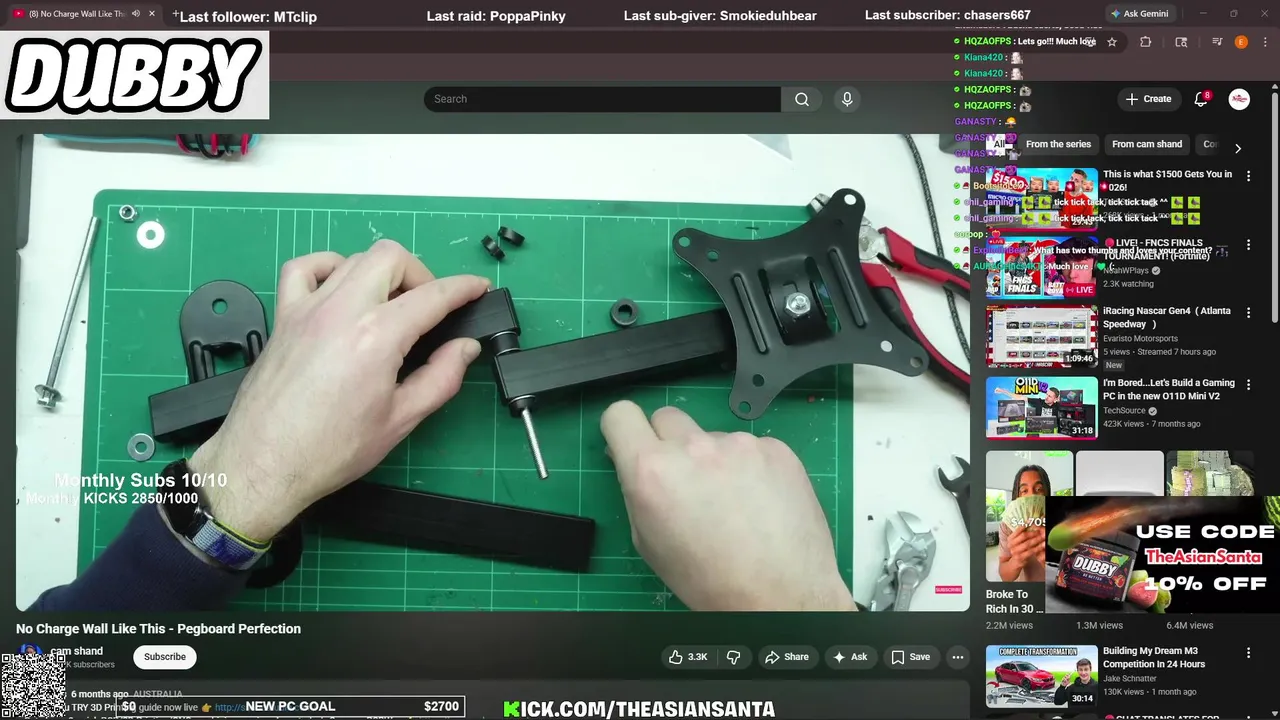Click the 'New' badge under the iRacing video
Screen dimensions: 1280x720
click(1113, 365)
